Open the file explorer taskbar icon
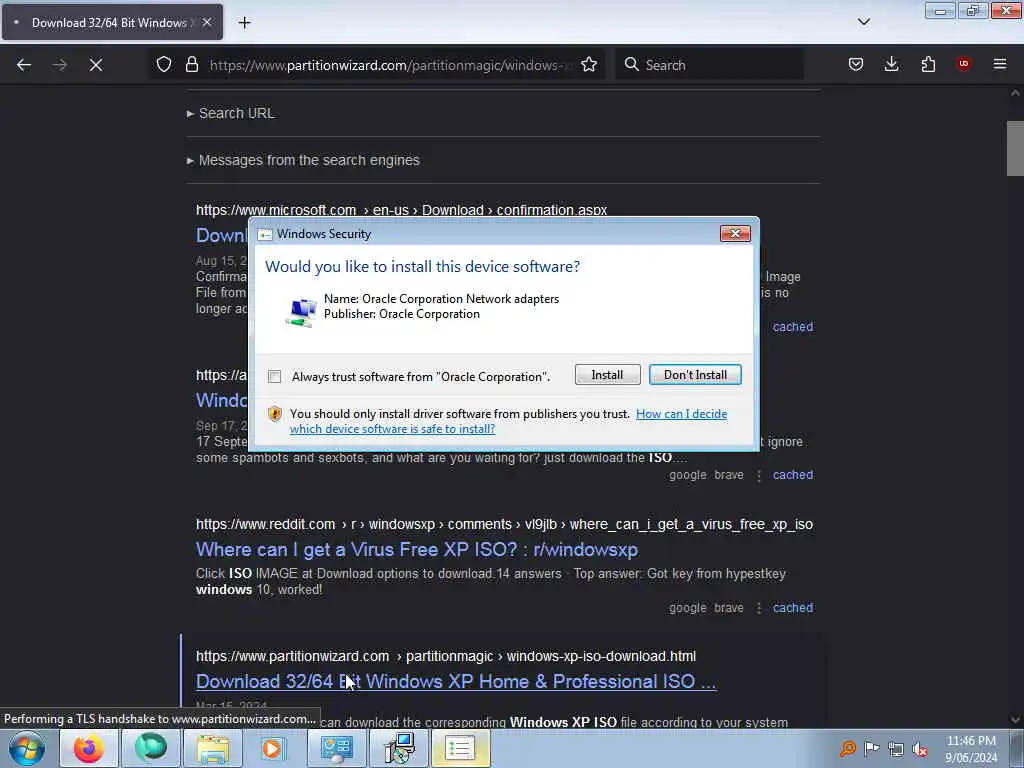This screenshot has width=1024, height=768. (213, 748)
